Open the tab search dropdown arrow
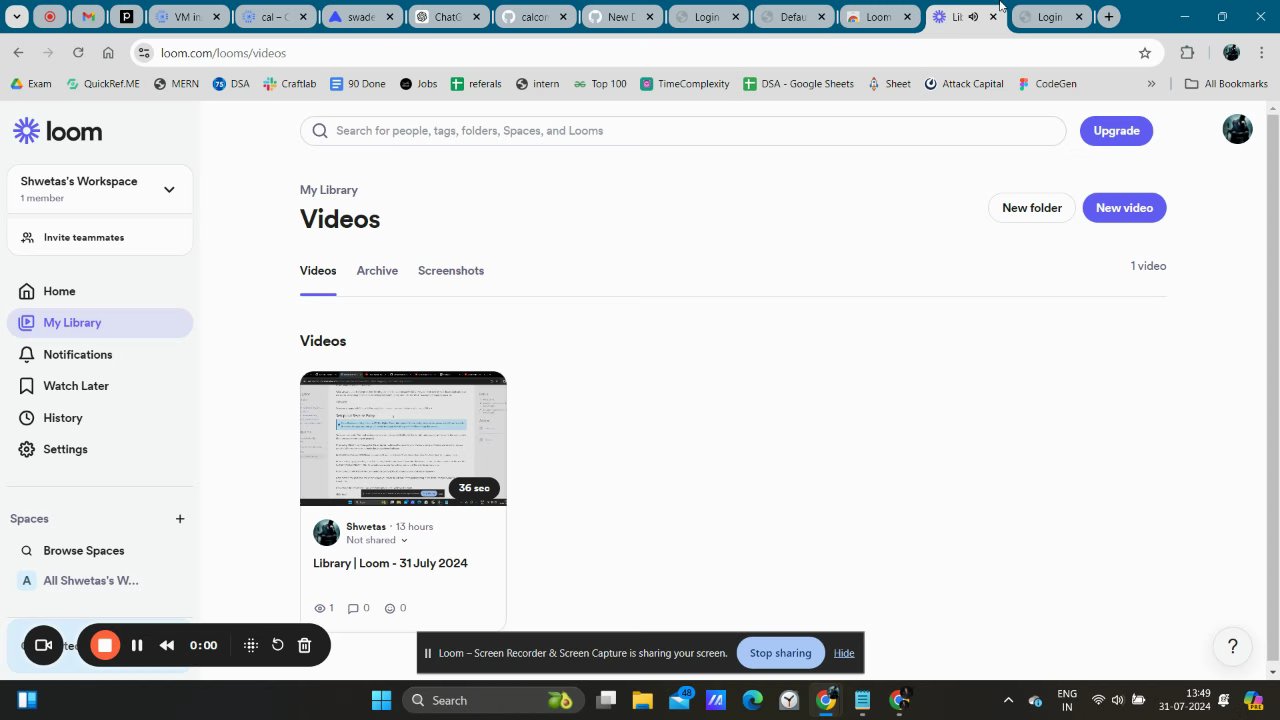Viewport: 1280px width, 720px height. [x=17, y=17]
